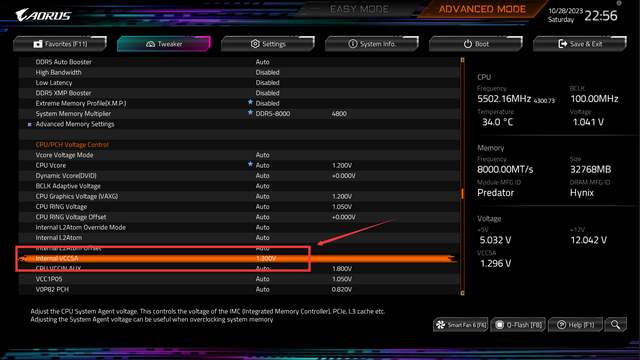Viewport: 640px width, 360px height.
Task: Click star beside System Memory Multiplier
Action: [250, 112]
